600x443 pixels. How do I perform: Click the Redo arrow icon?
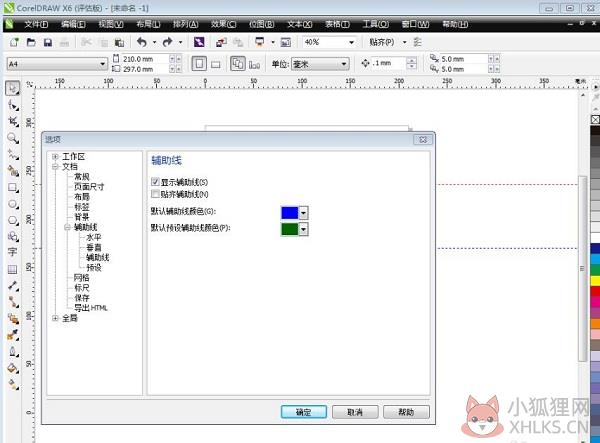click(168, 42)
